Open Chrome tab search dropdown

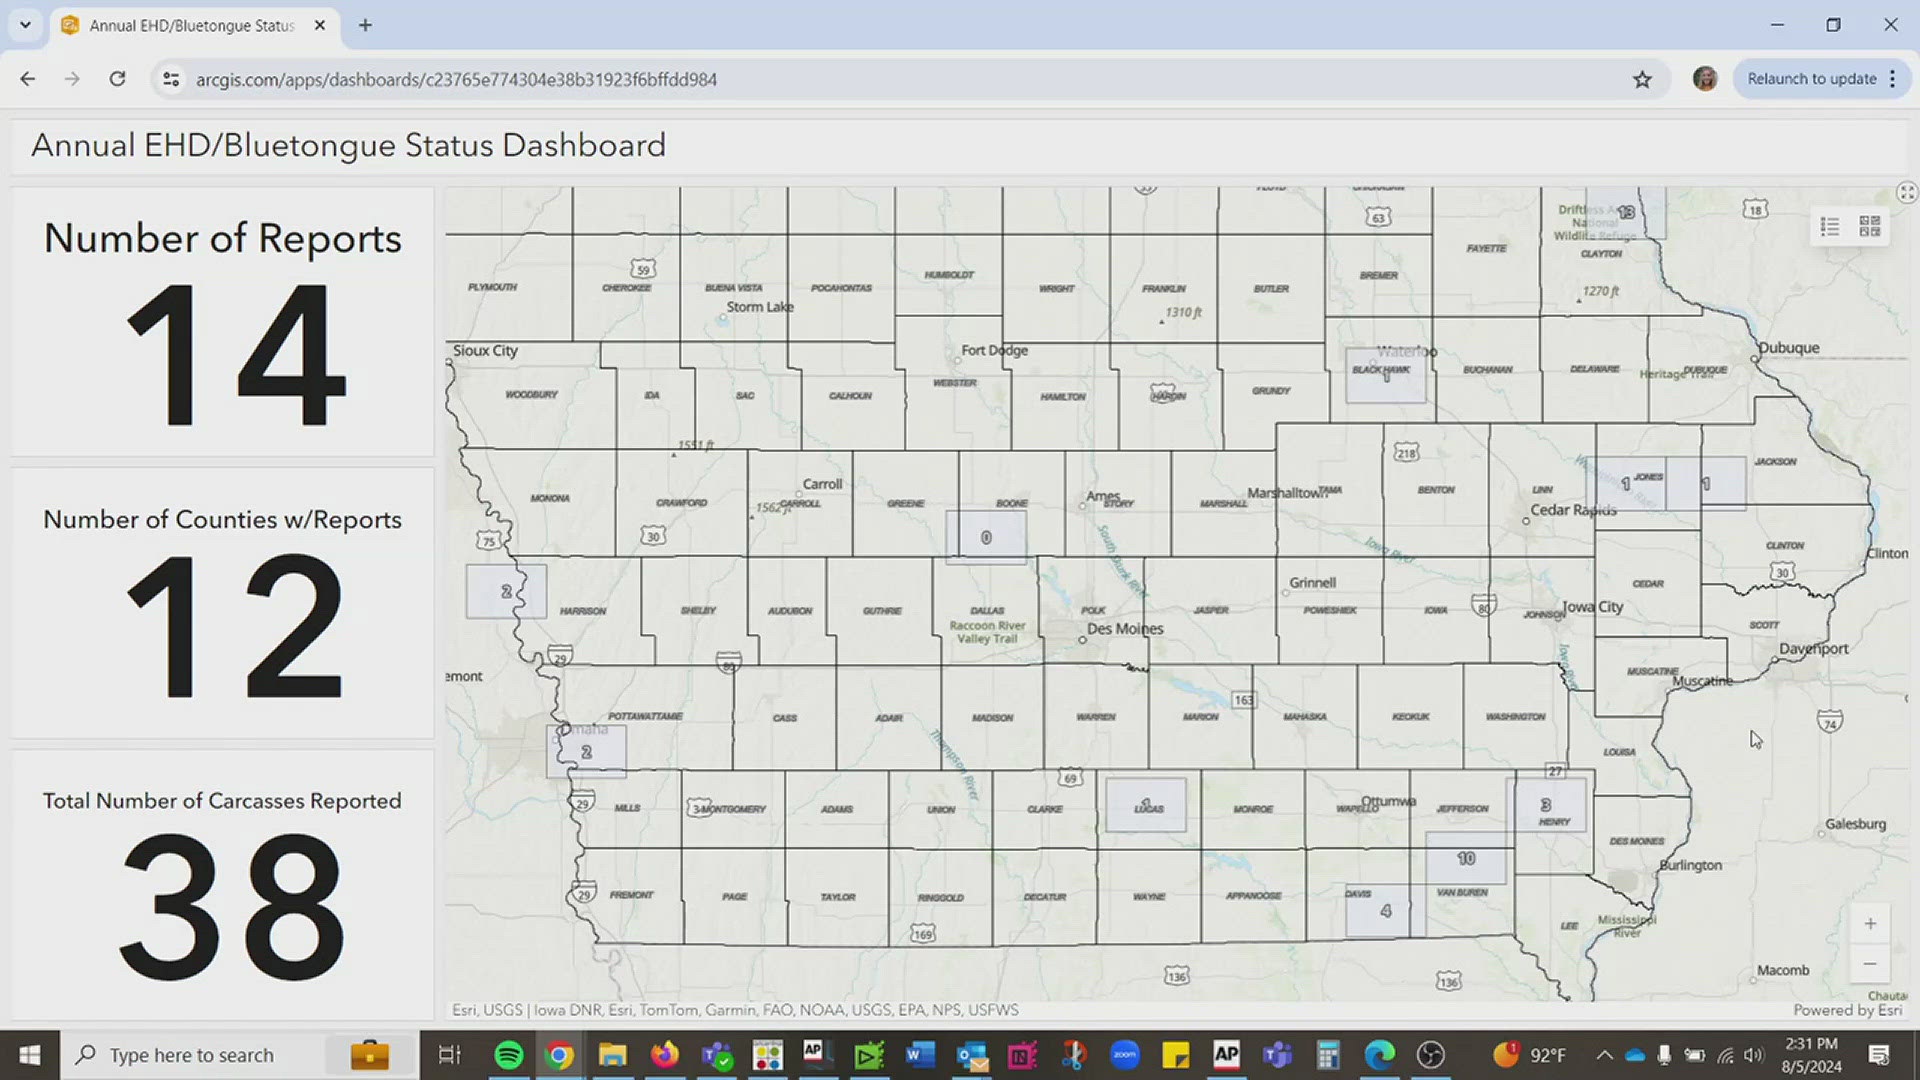click(x=25, y=25)
